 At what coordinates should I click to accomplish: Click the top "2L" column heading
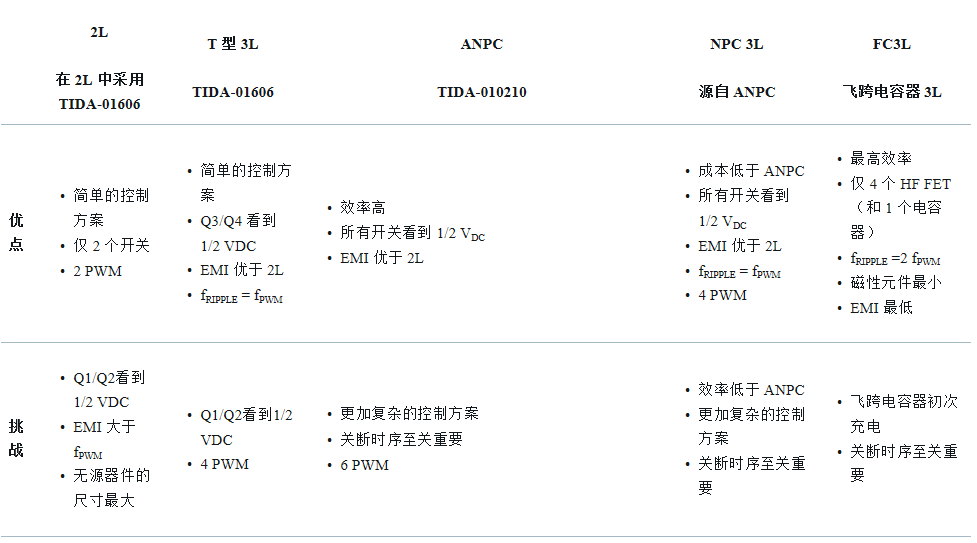coord(99,32)
